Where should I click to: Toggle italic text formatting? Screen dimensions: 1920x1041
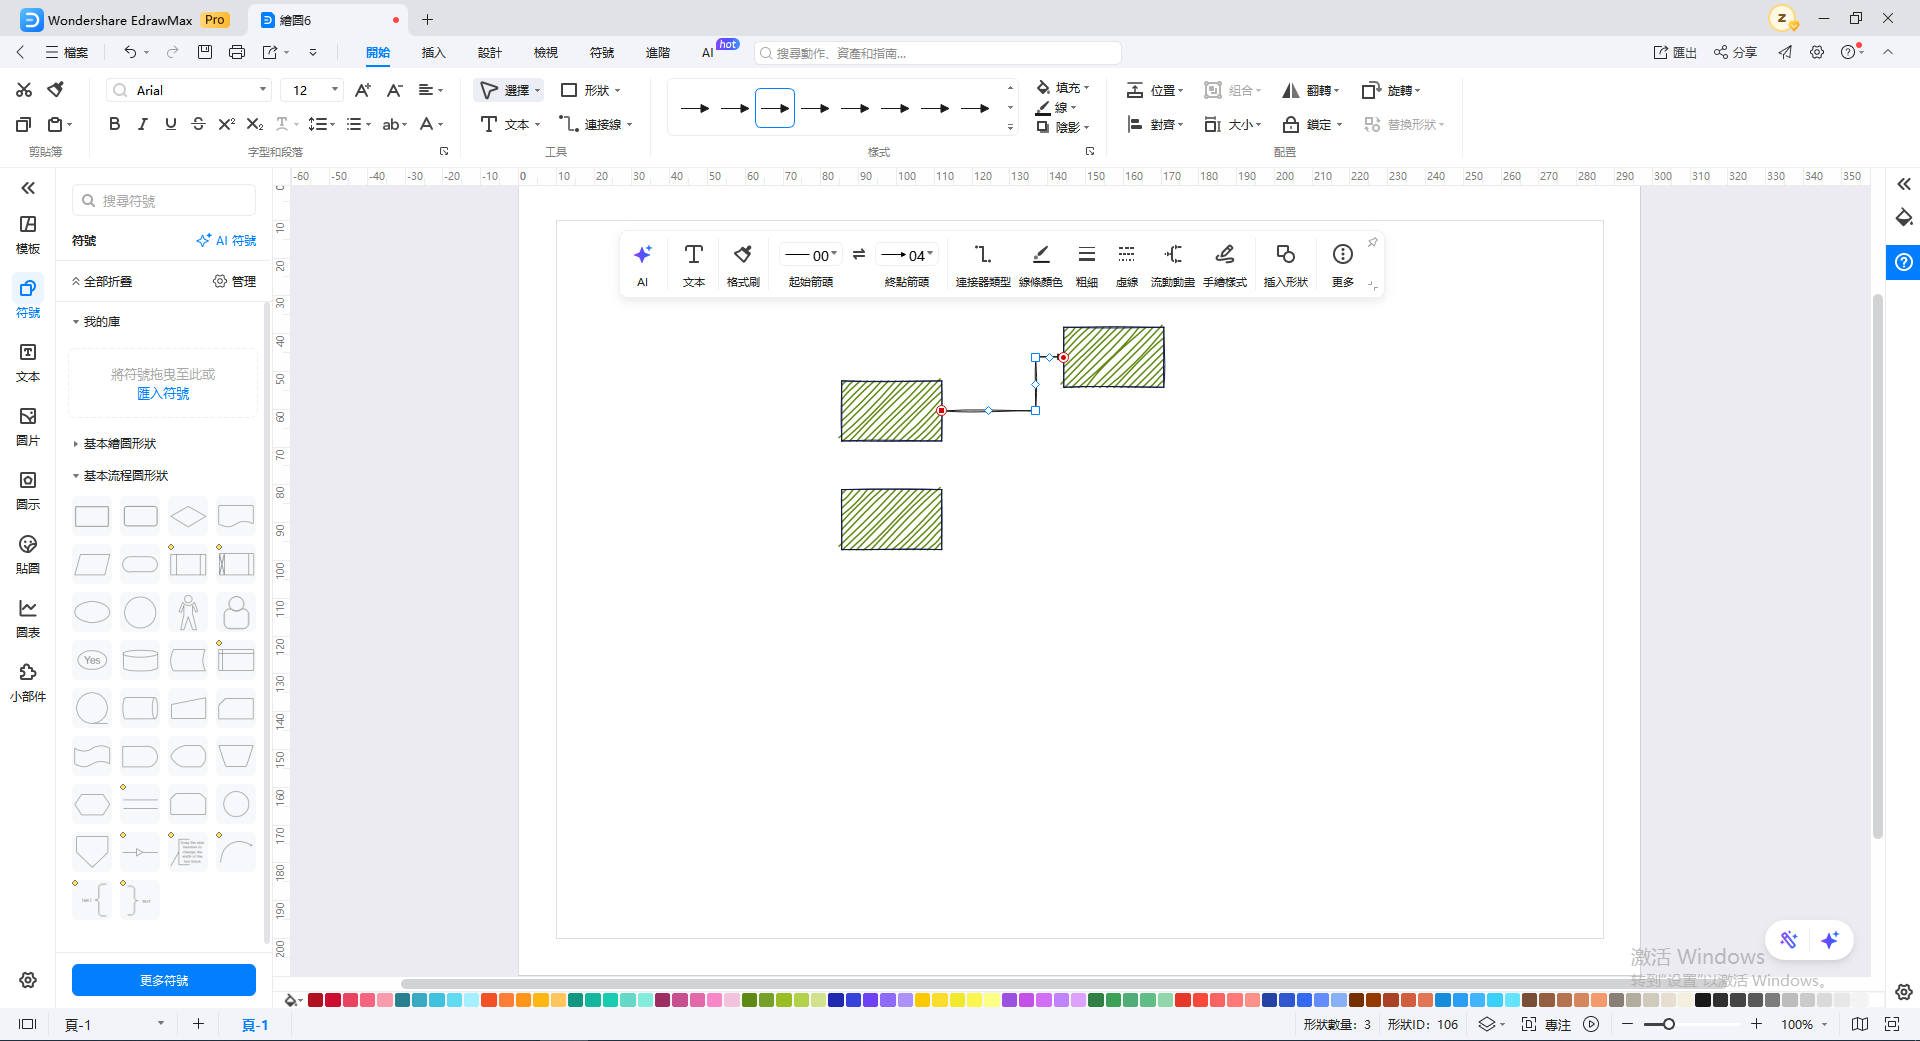[142, 124]
